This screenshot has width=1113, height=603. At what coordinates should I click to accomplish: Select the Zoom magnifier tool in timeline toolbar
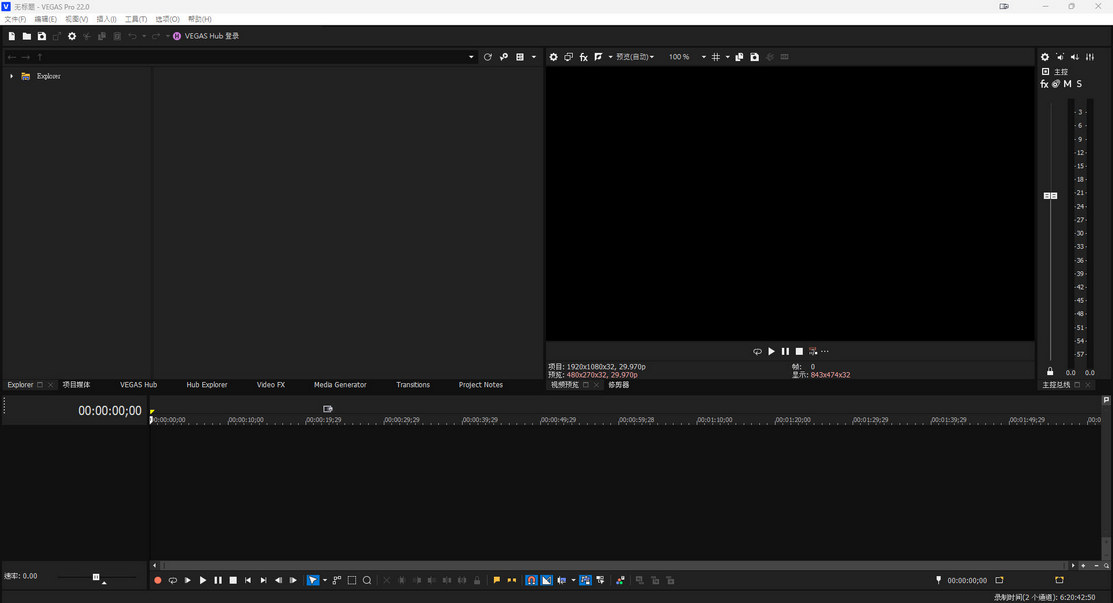pos(367,580)
